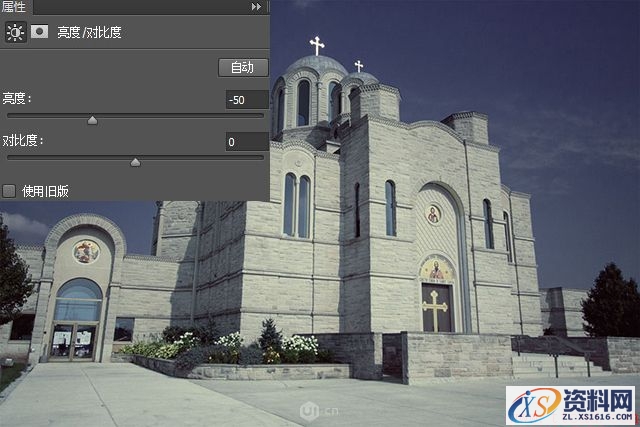Screen dimensions: 640x427
Task: Click the Brightness/Contrast sun adjustment icon
Action: pyautogui.click(x=15, y=32)
